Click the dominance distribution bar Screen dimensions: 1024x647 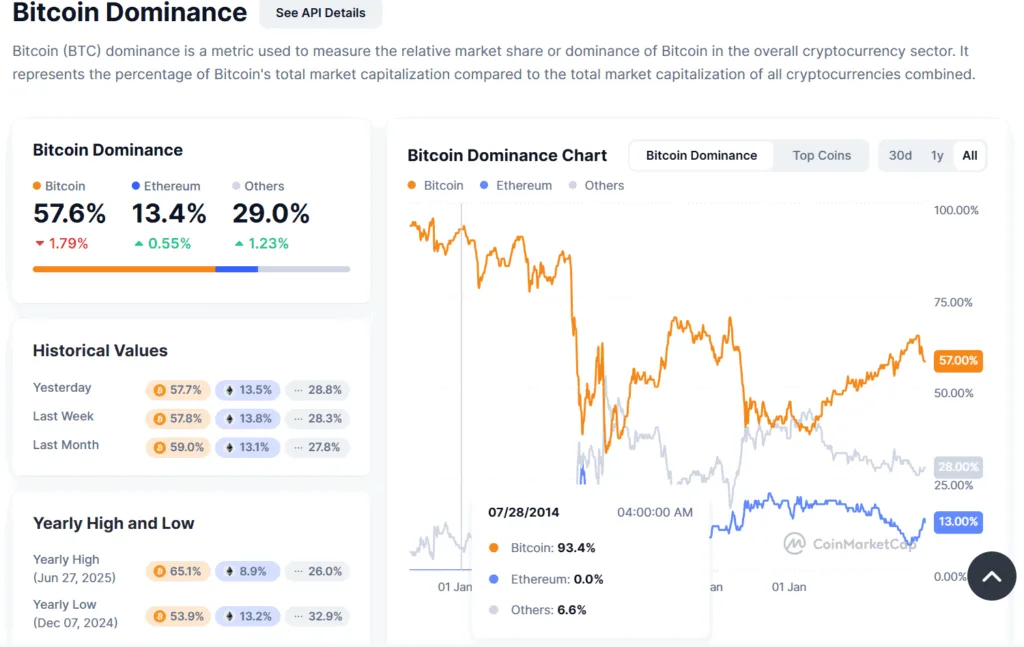coord(190,268)
